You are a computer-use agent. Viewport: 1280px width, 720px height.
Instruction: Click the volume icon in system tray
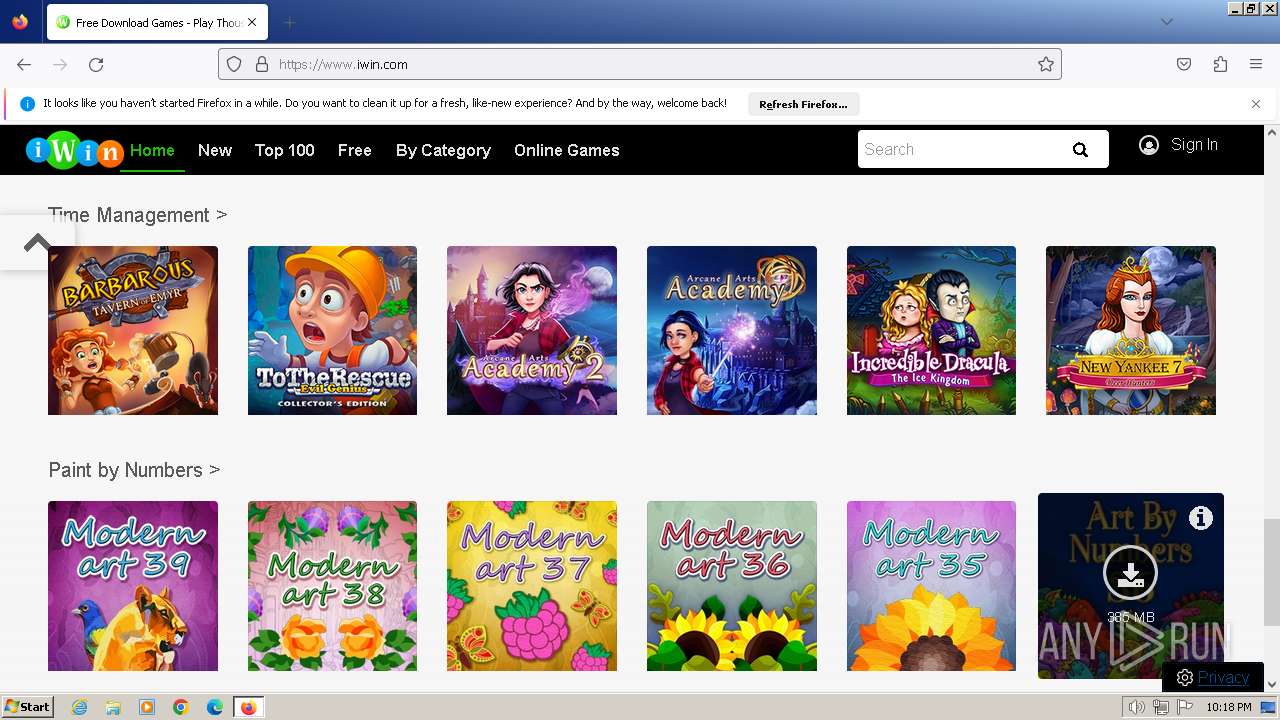pyautogui.click(x=1137, y=707)
